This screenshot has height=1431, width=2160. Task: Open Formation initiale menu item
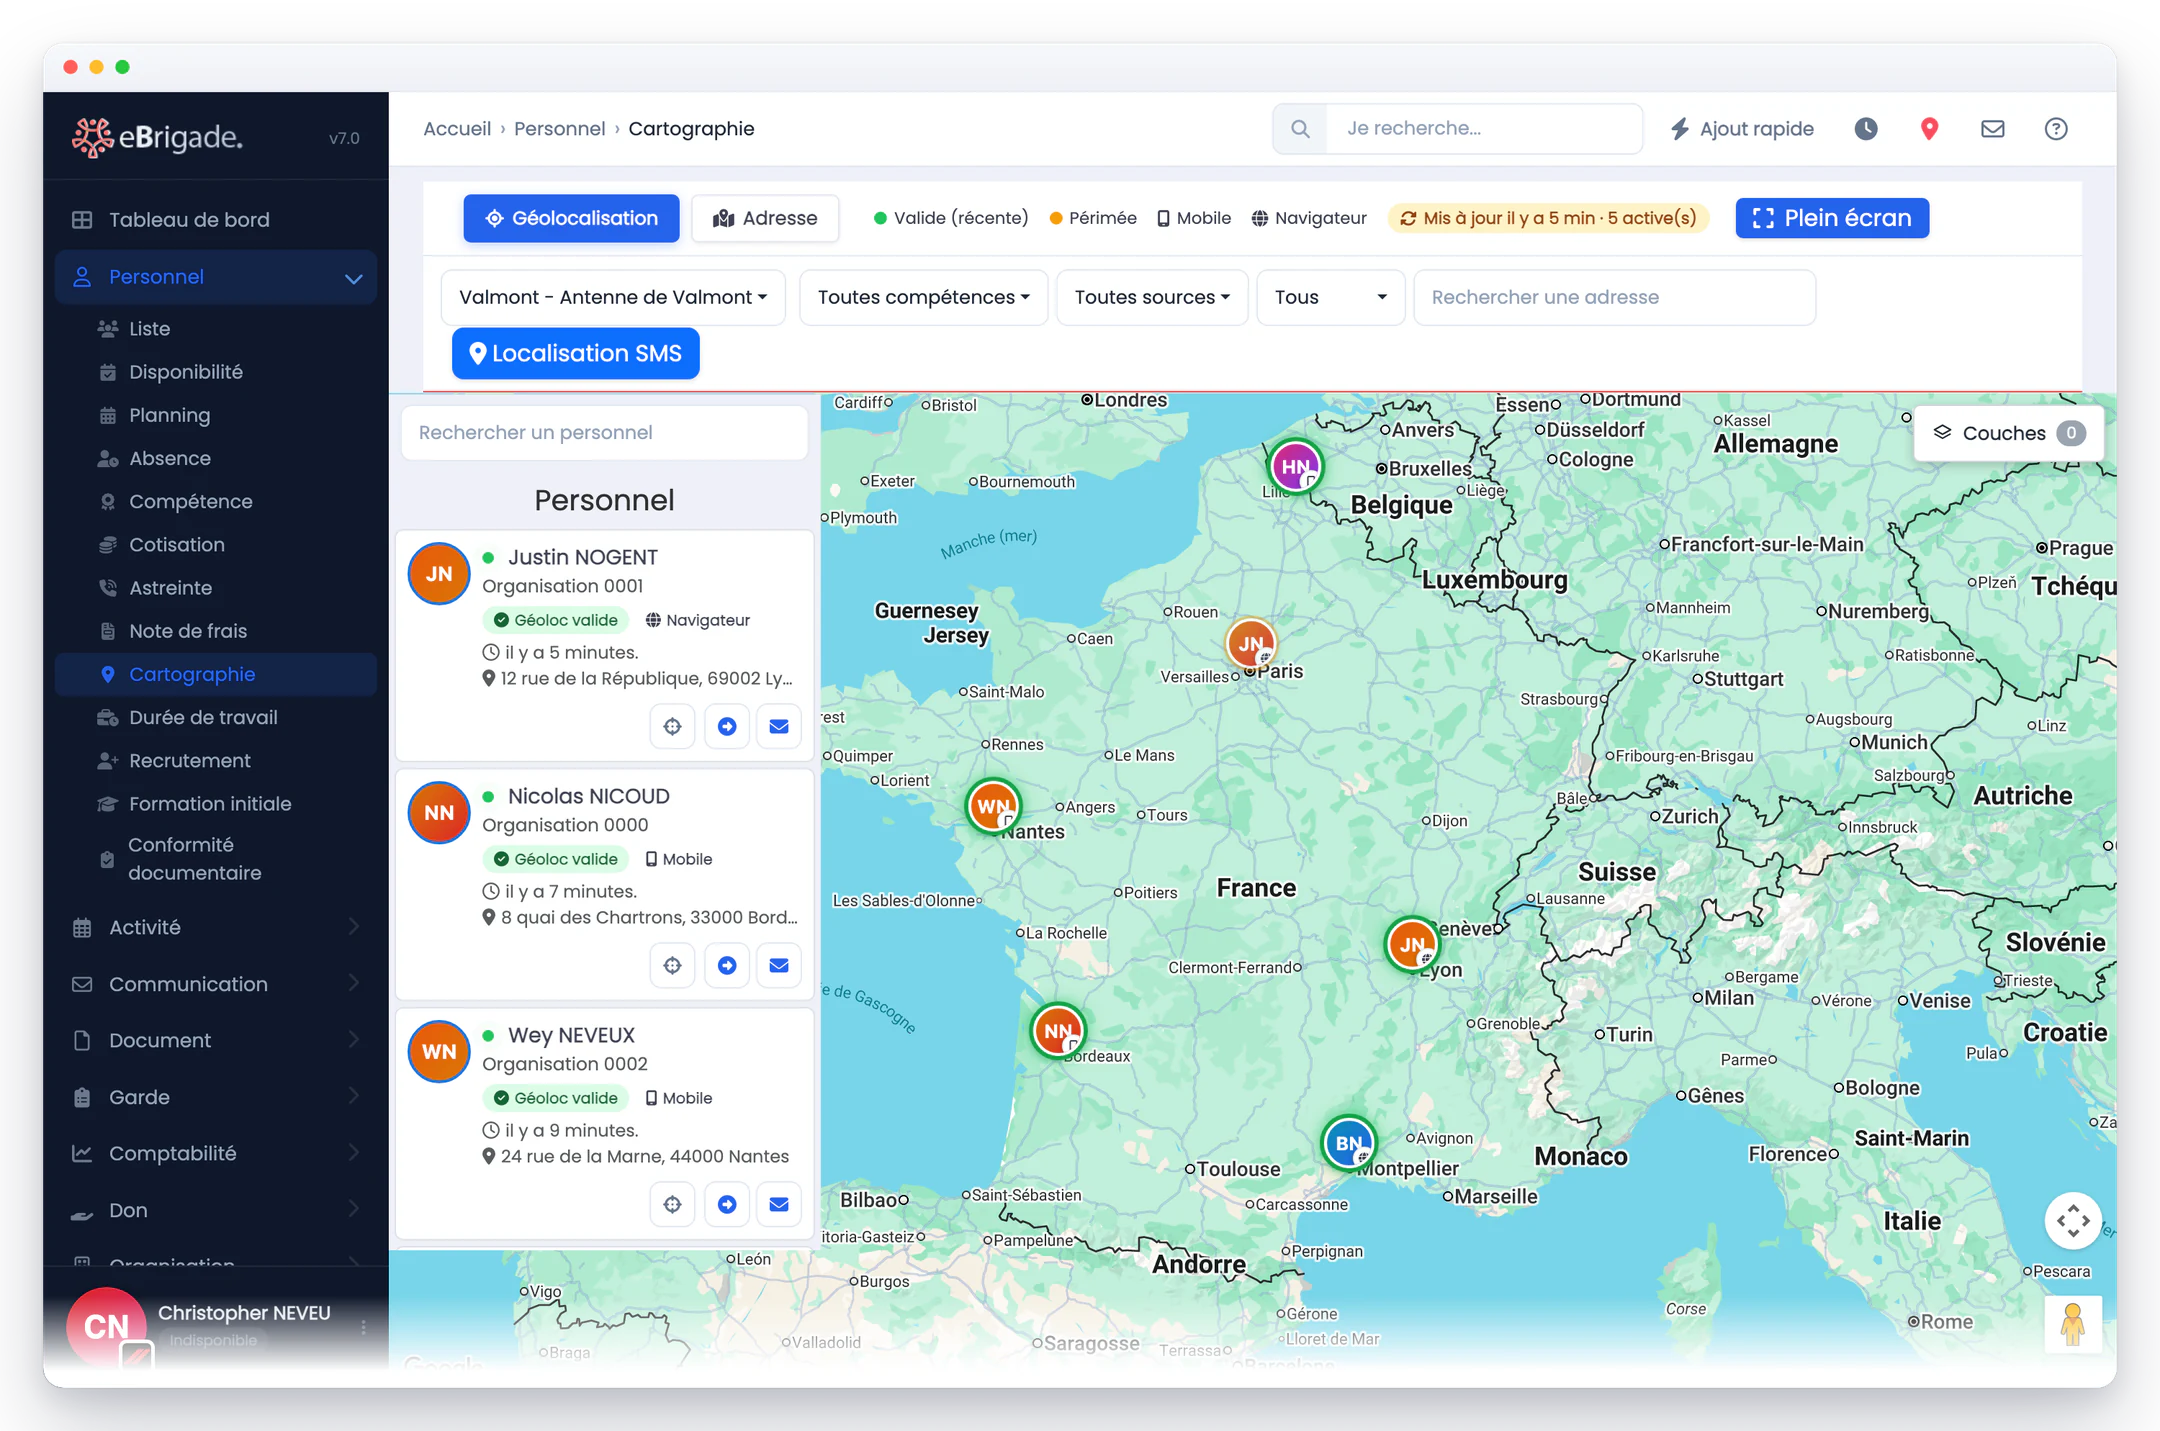click(216, 804)
